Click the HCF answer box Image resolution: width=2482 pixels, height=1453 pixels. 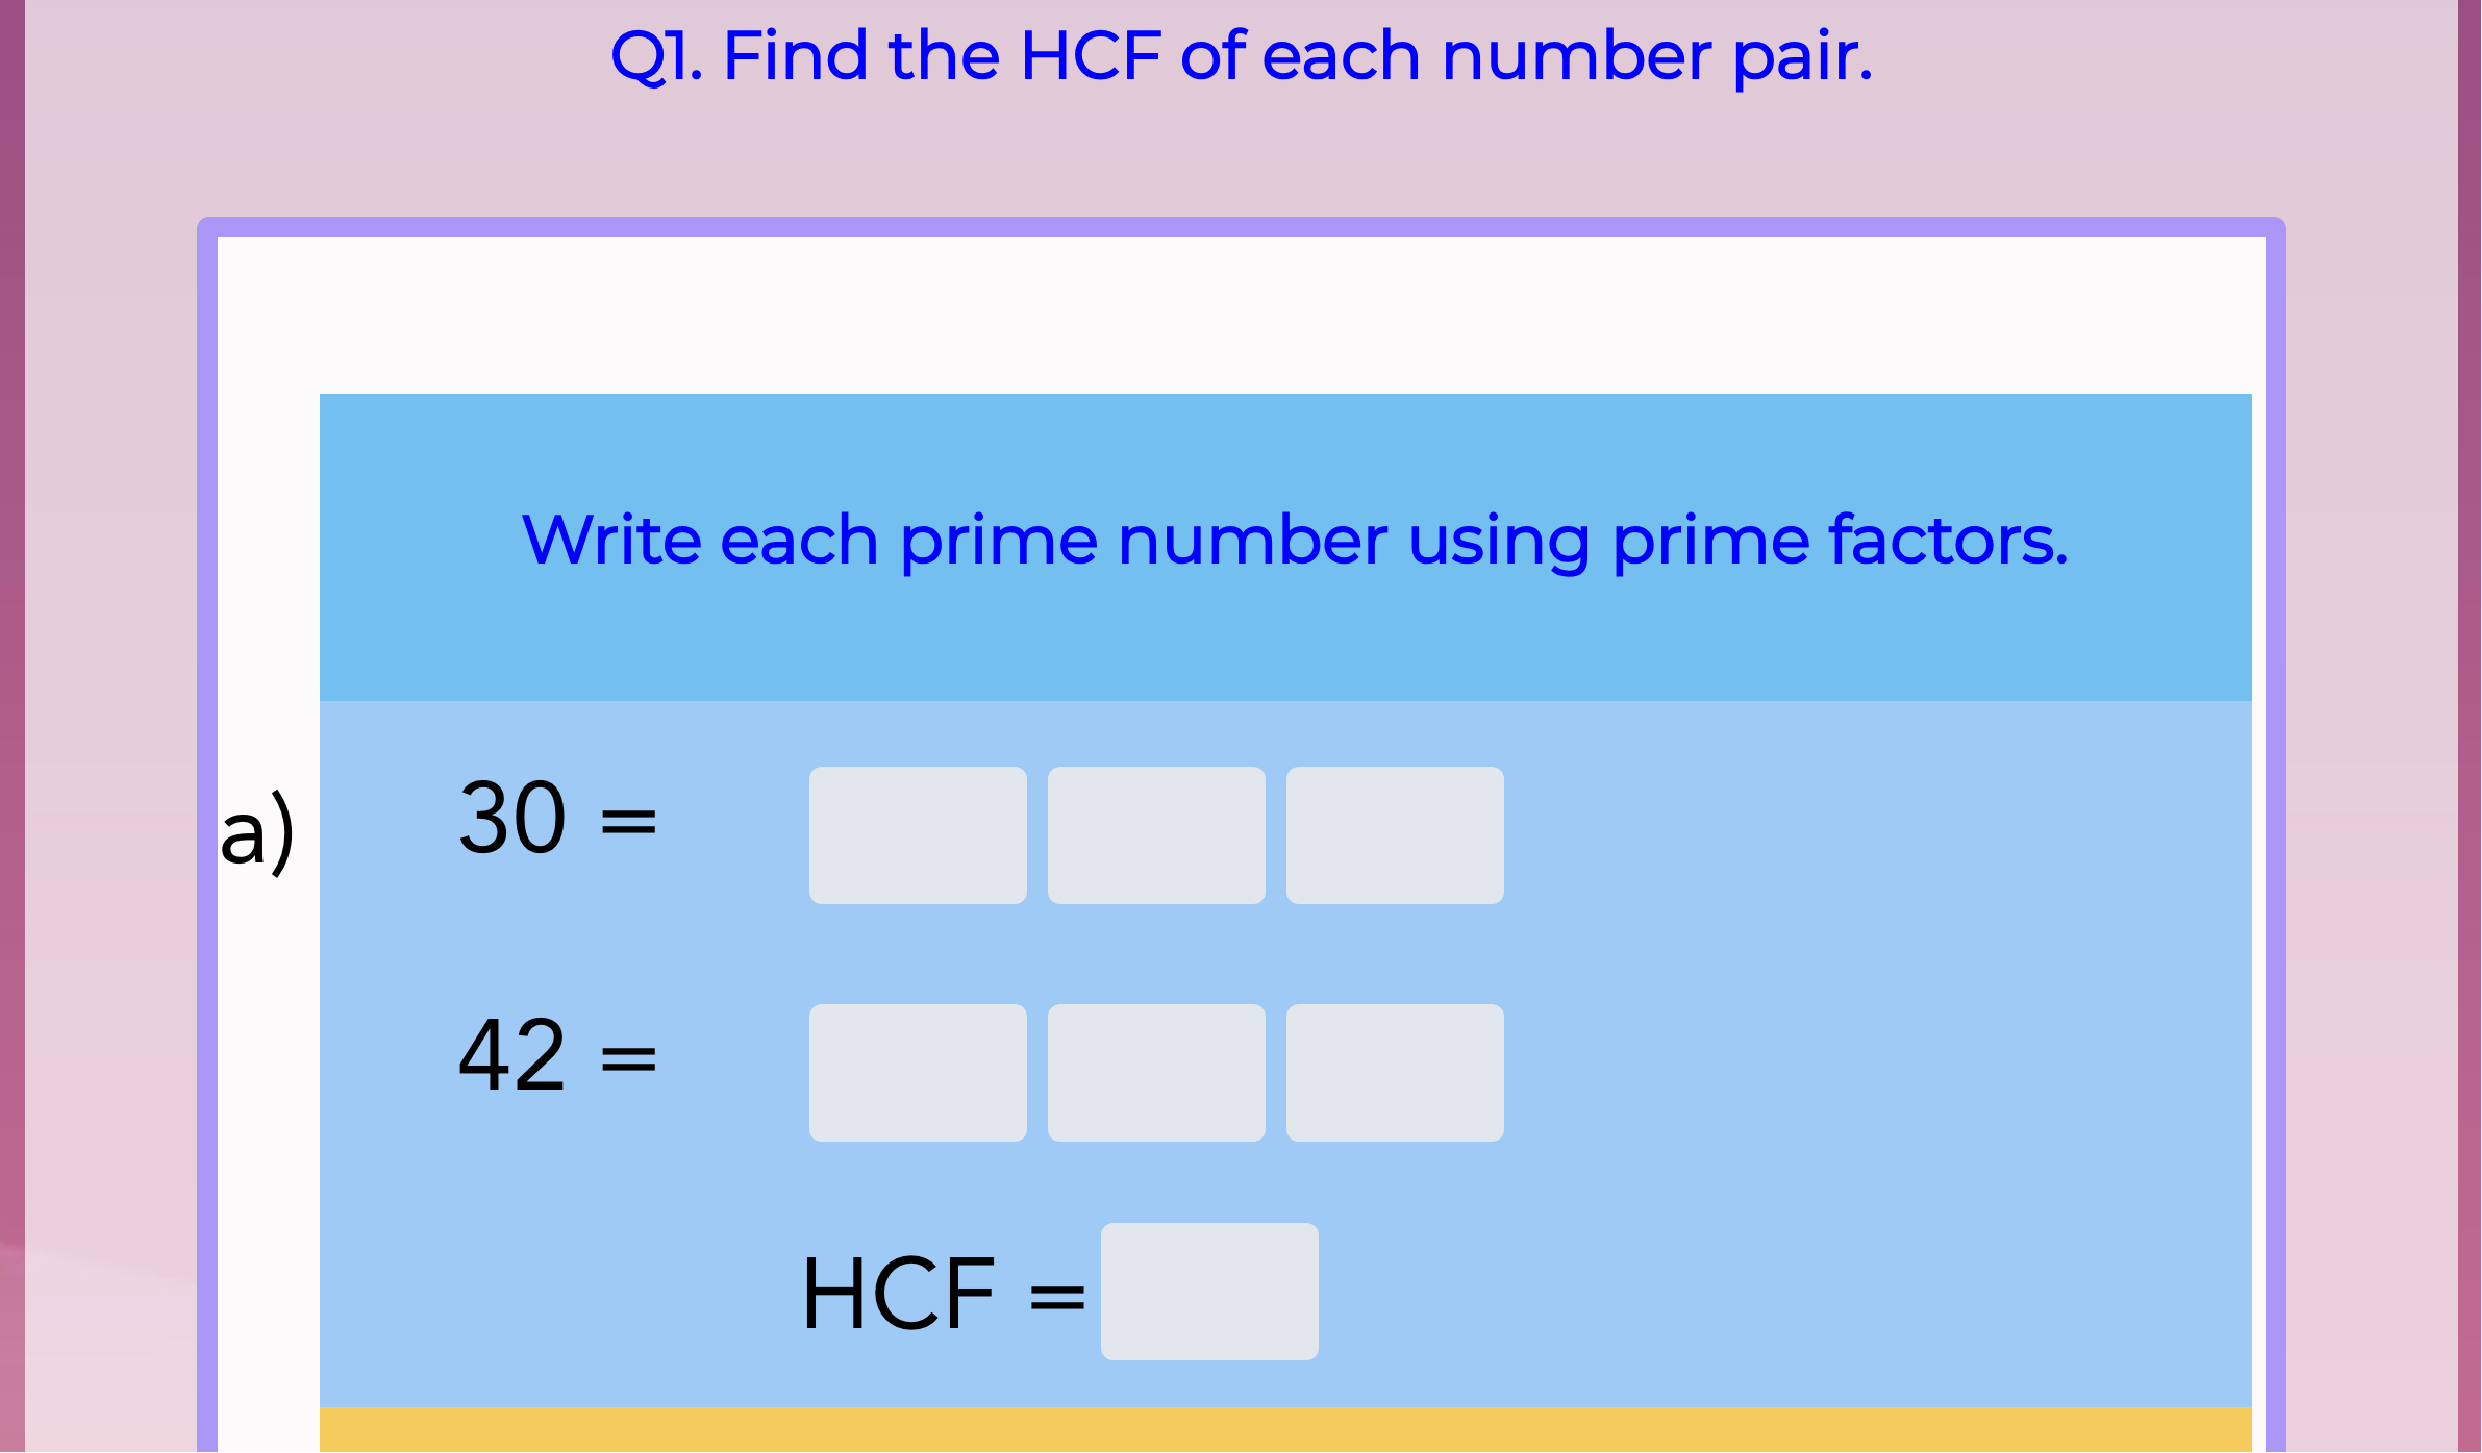(x=1209, y=1290)
